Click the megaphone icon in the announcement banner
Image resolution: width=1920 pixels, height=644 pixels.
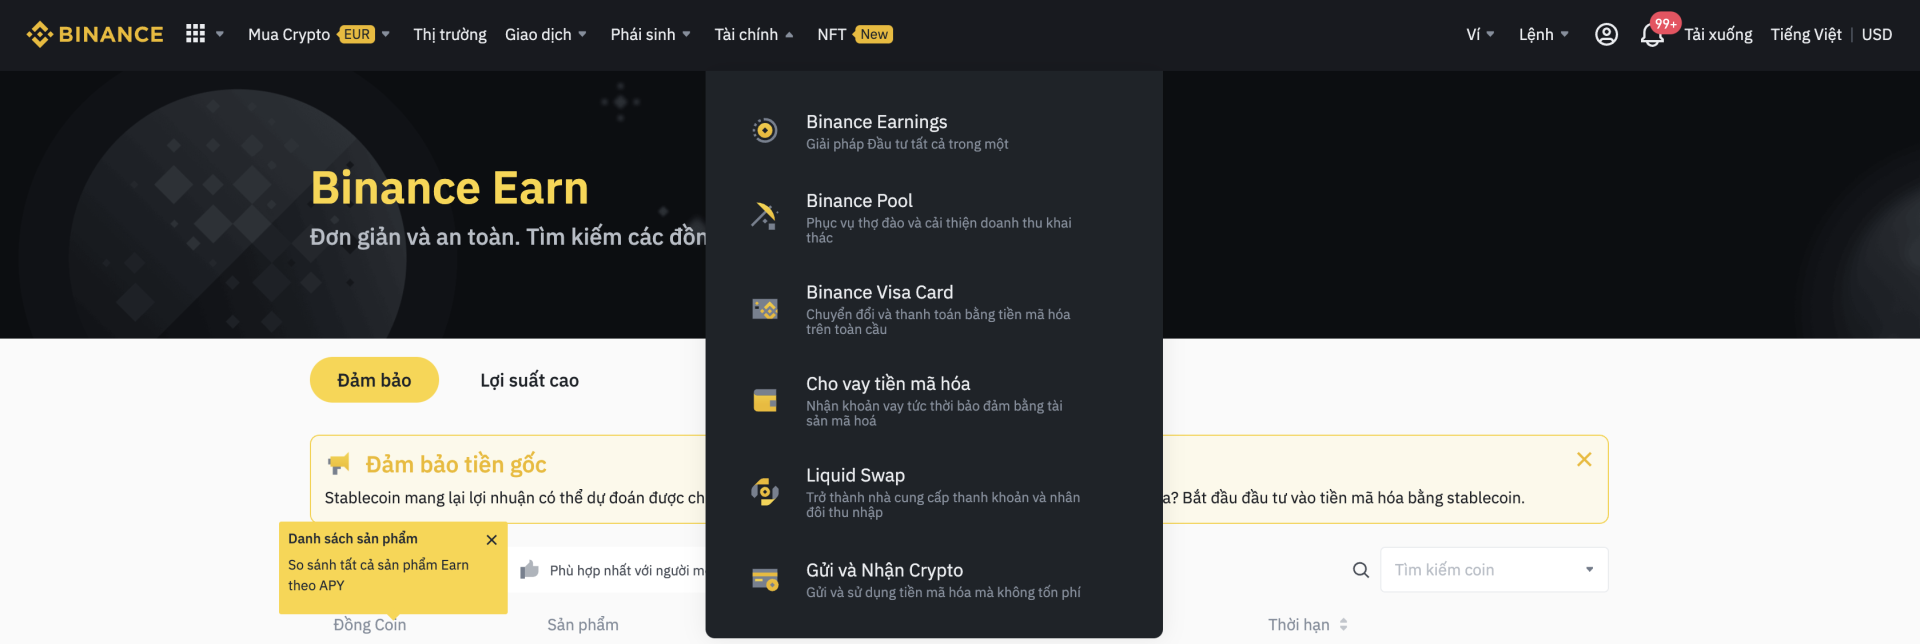[x=339, y=464]
